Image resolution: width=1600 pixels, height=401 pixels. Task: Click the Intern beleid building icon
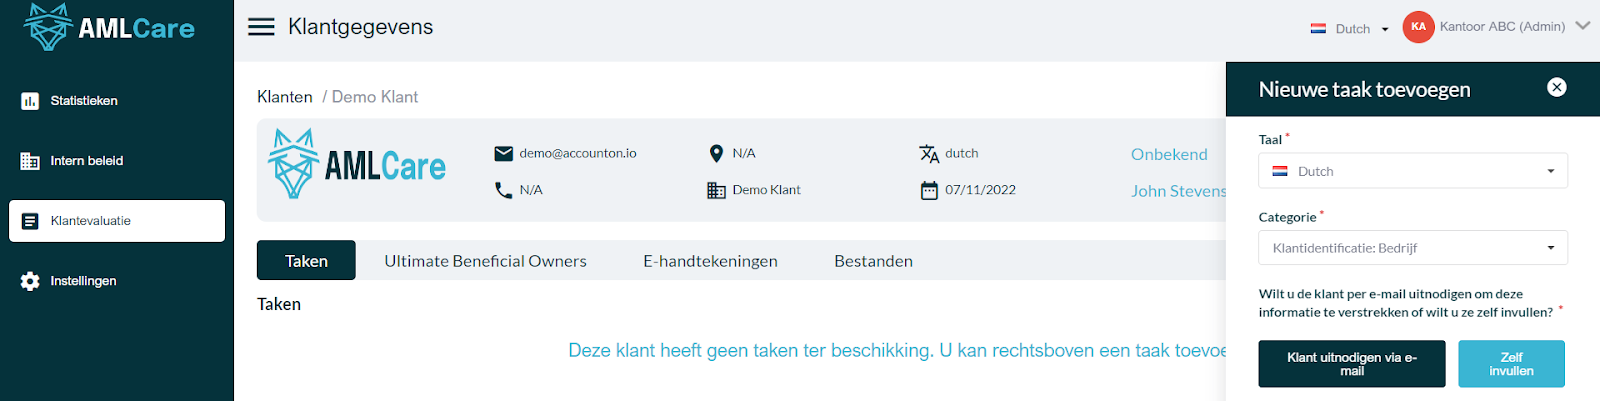pos(30,161)
